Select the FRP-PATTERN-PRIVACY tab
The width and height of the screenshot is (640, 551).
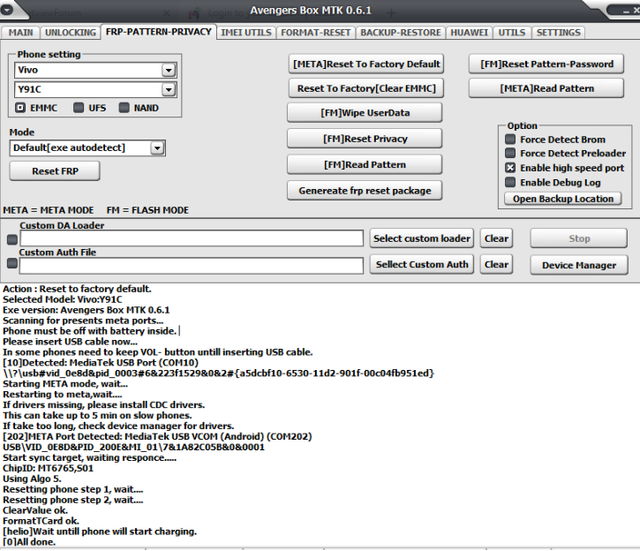(x=158, y=32)
